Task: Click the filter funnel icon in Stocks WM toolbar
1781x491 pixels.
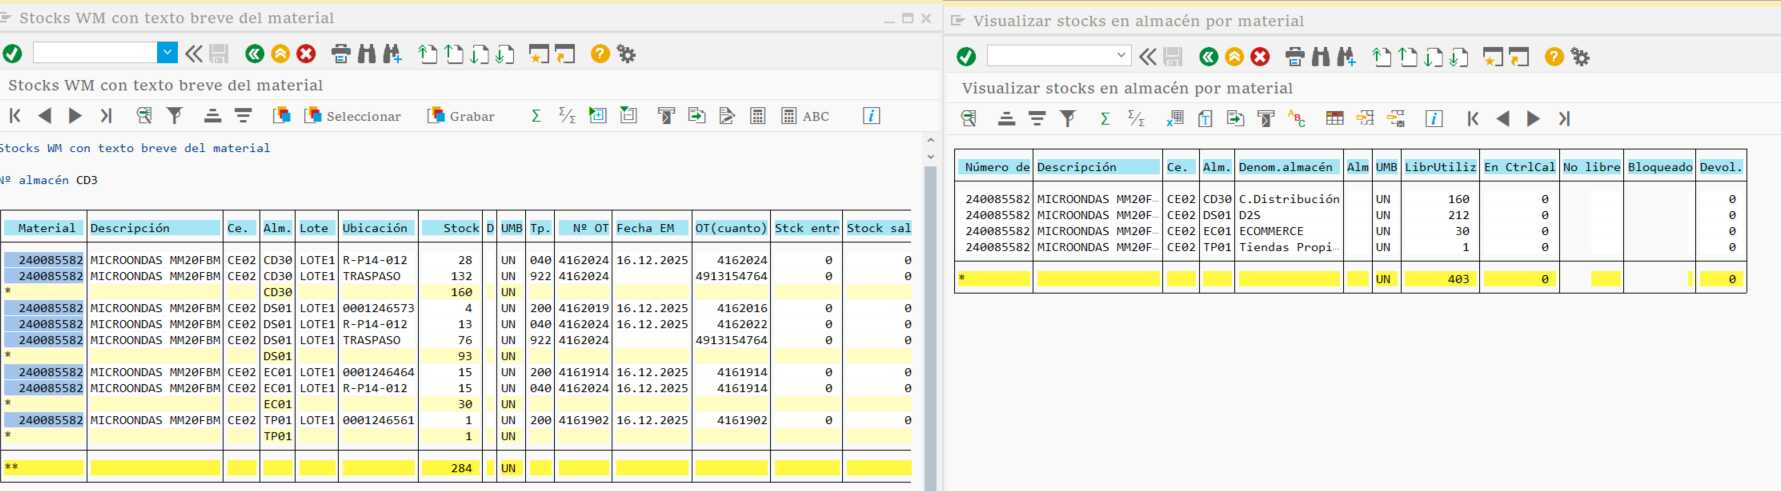Action: click(x=175, y=116)
